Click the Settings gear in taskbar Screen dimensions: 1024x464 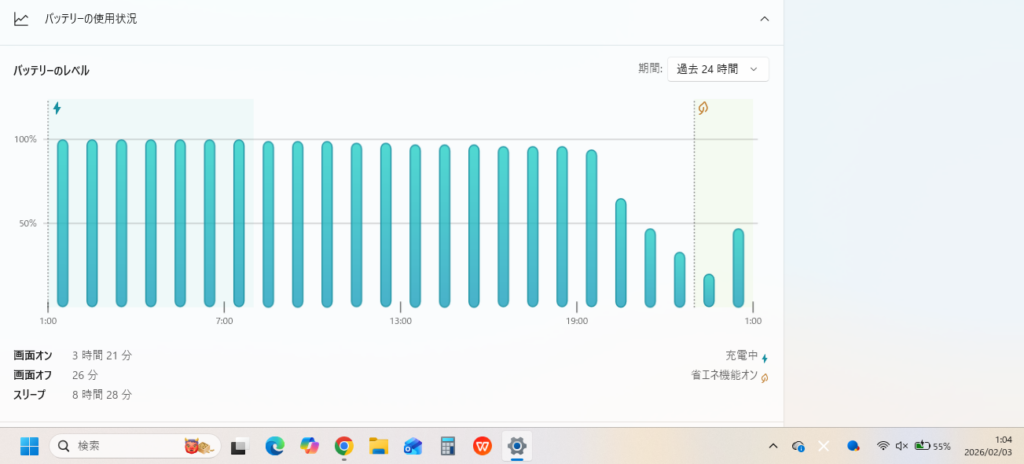click(517, 446)
